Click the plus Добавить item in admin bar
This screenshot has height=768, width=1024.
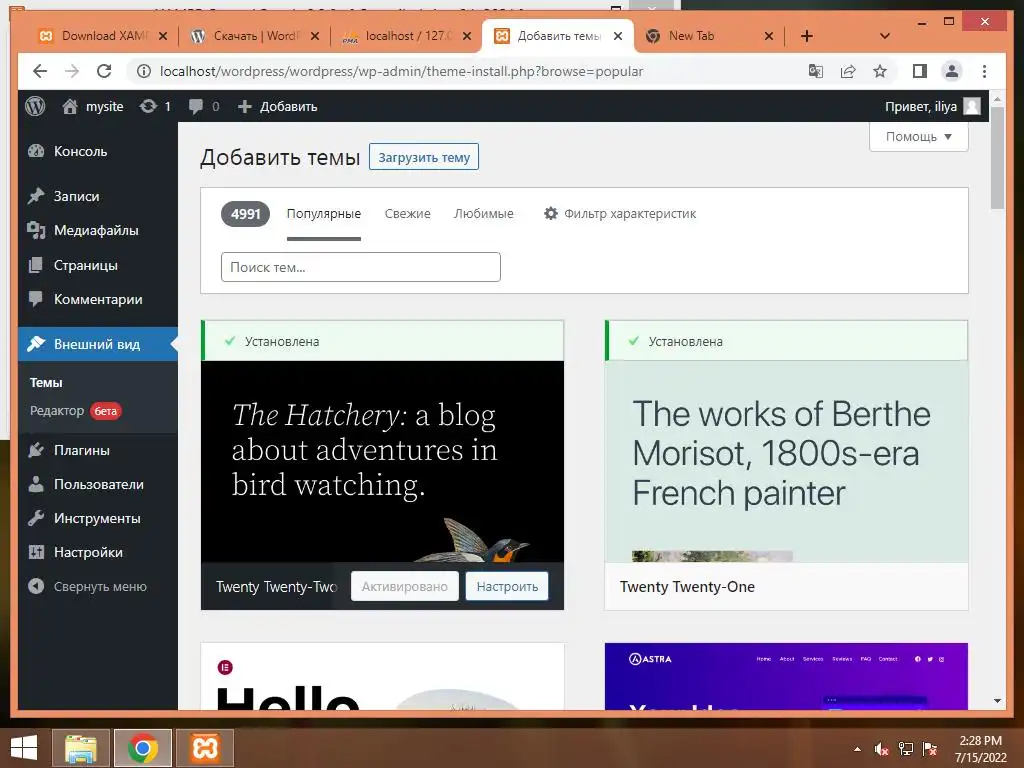coord(278,106)
